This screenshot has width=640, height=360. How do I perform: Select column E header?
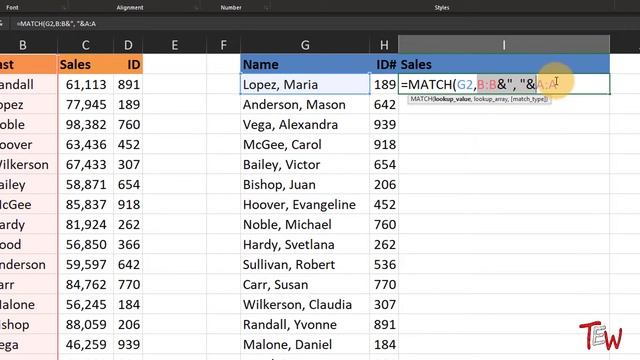coord(175,45)
